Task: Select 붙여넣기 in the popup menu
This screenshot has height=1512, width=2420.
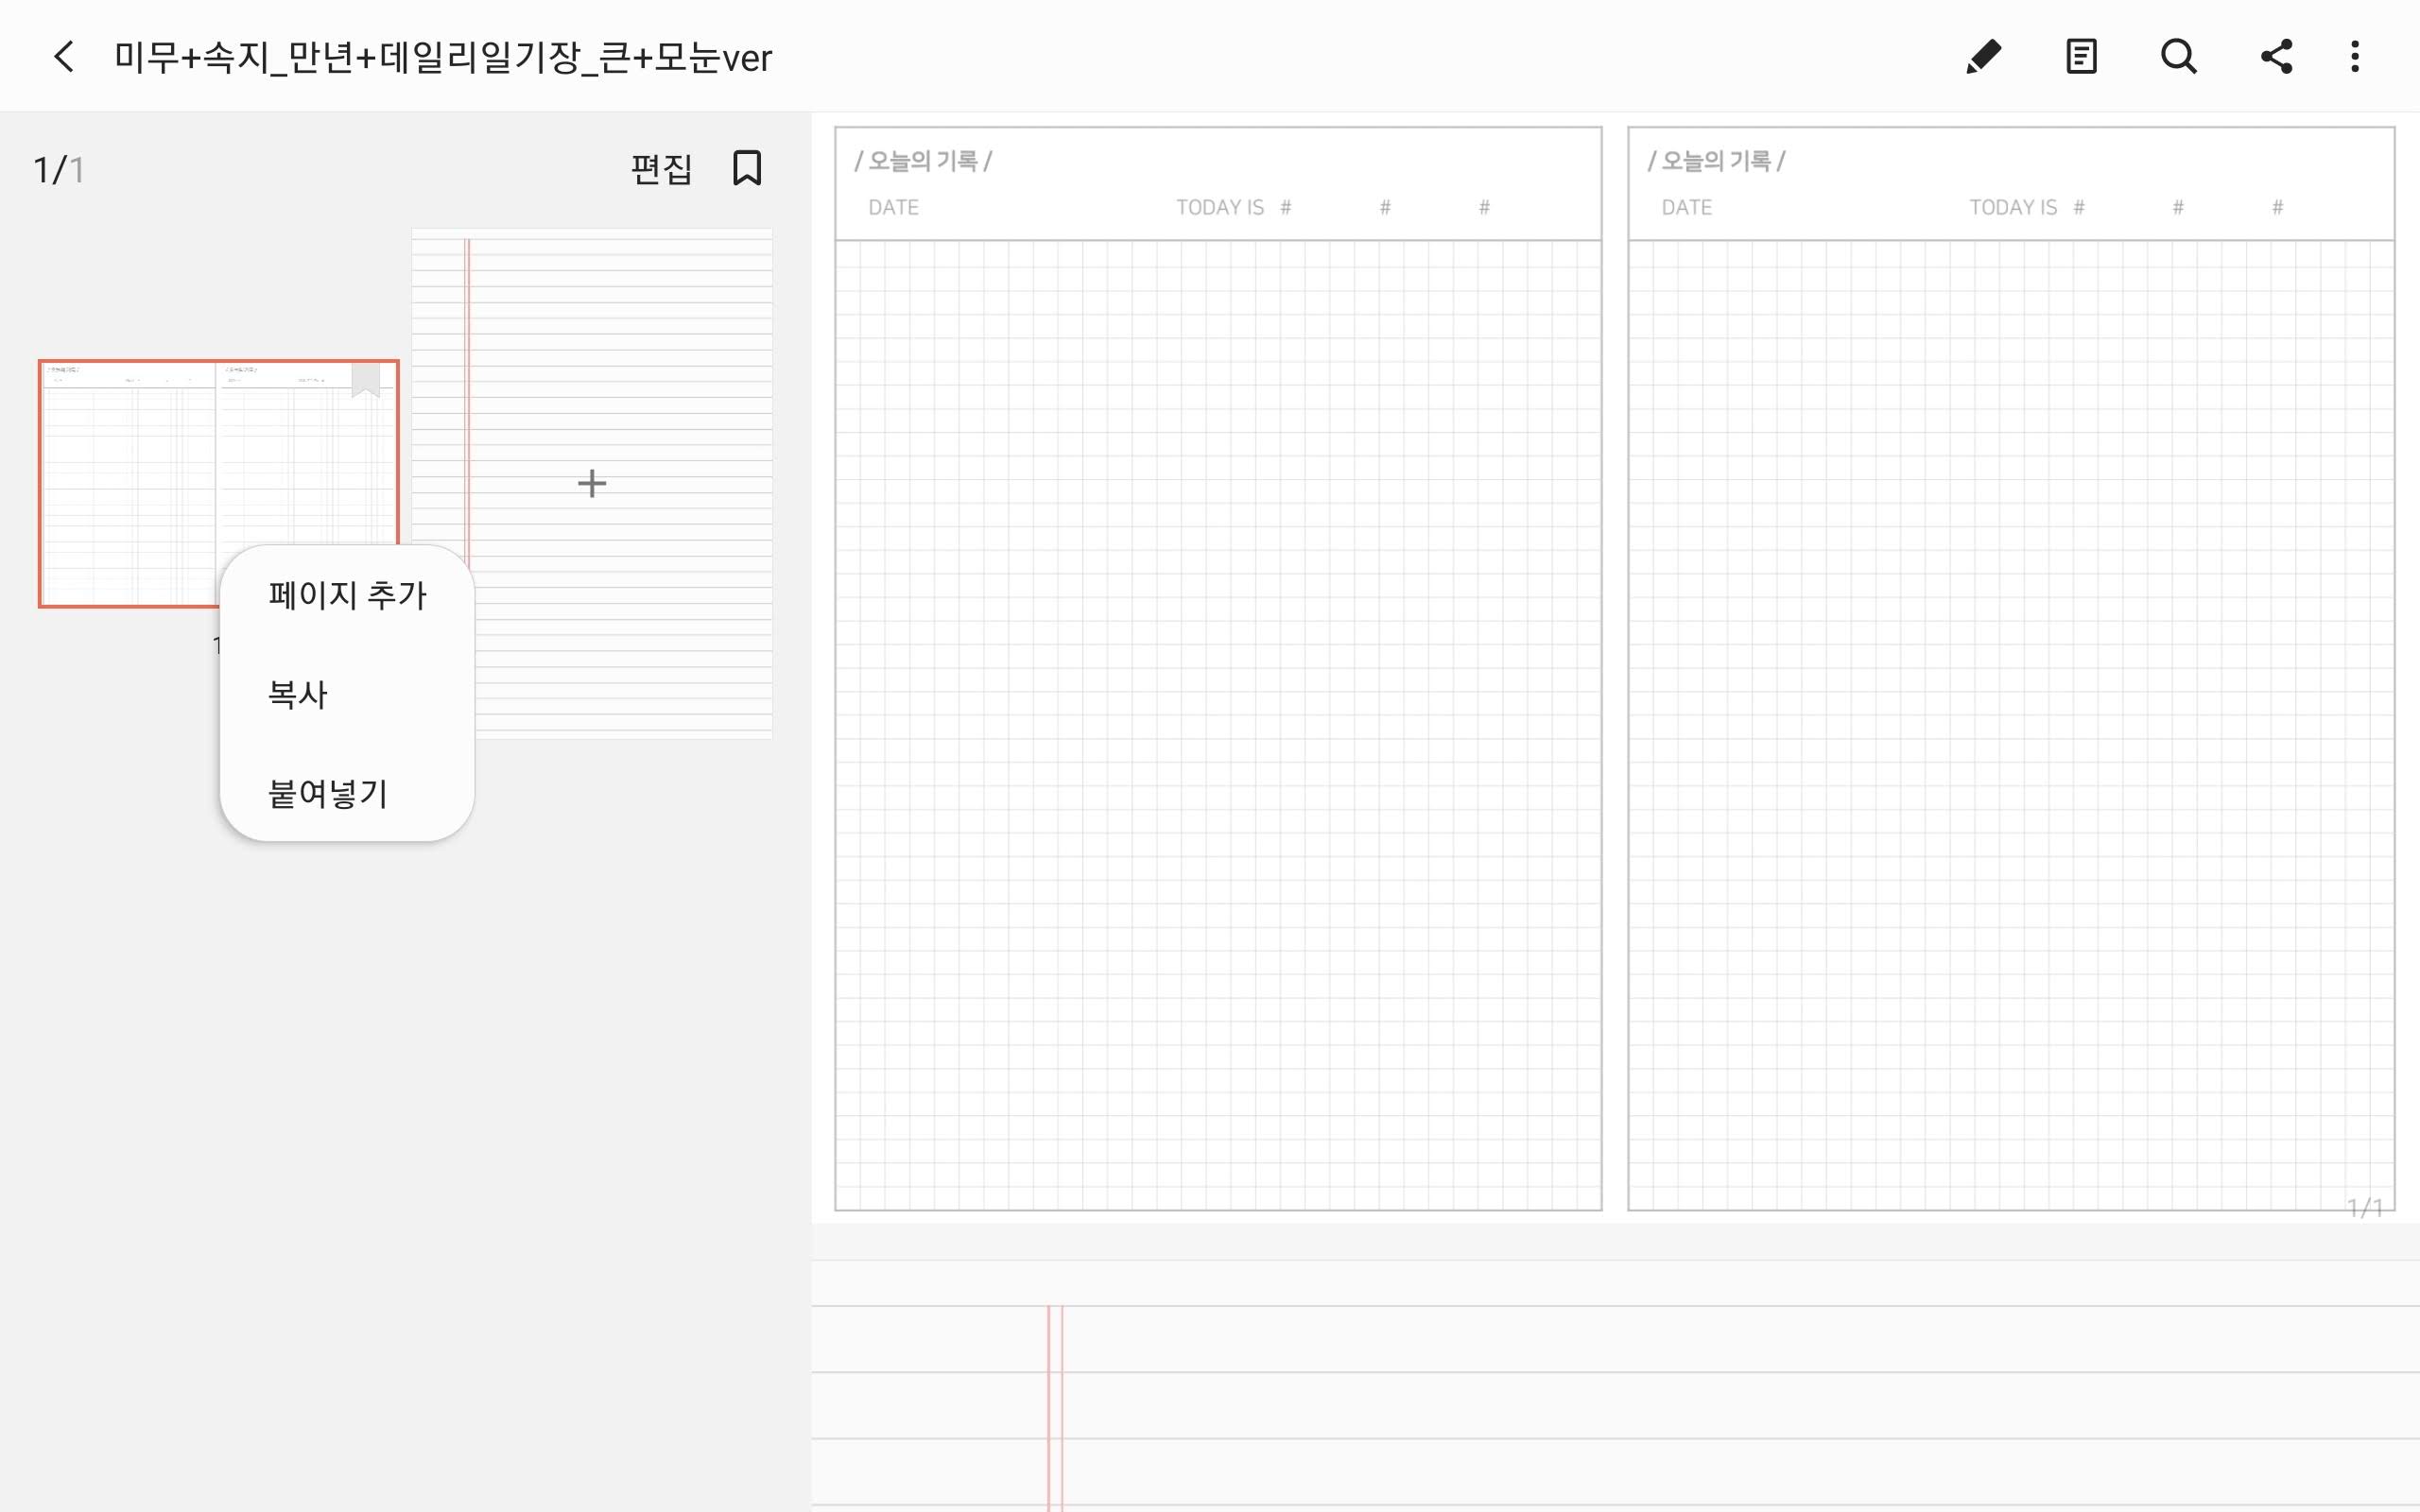Action: [x=328, y=793]
